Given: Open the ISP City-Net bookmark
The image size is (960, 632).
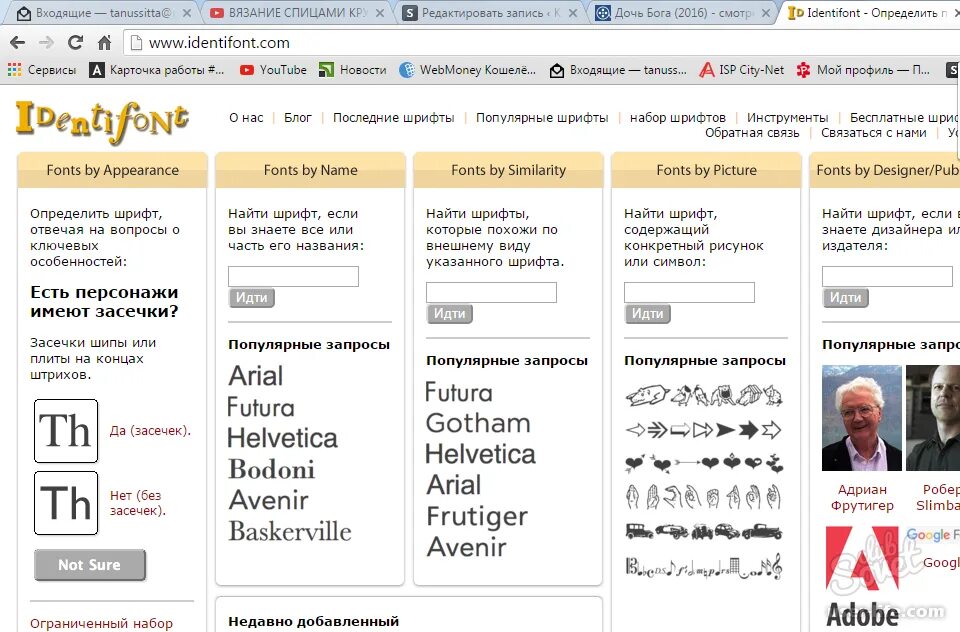Looking at the screenshot, I should 741,70.
